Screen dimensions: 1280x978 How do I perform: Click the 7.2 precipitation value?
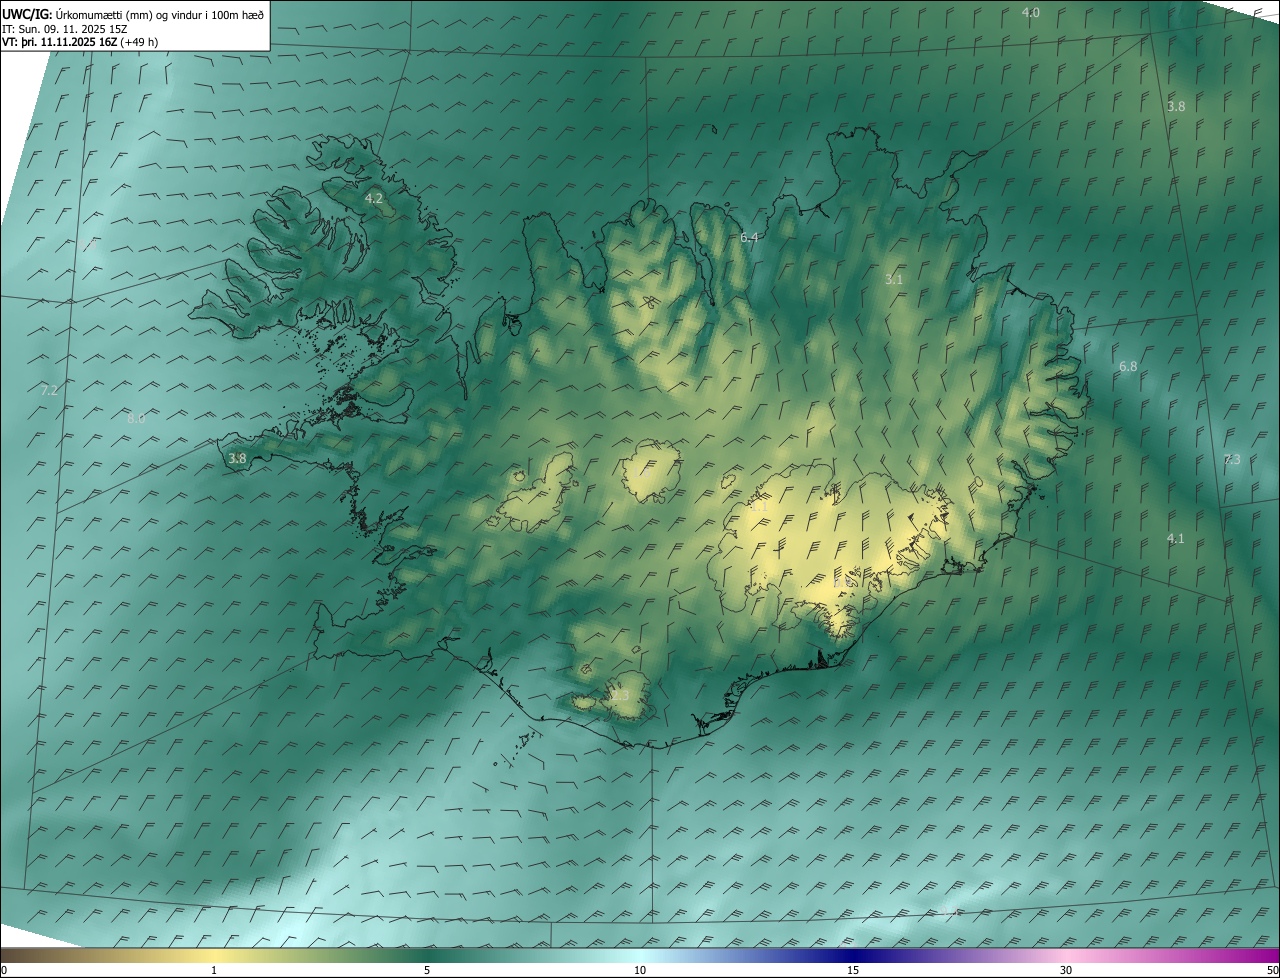tap(48, 390)
